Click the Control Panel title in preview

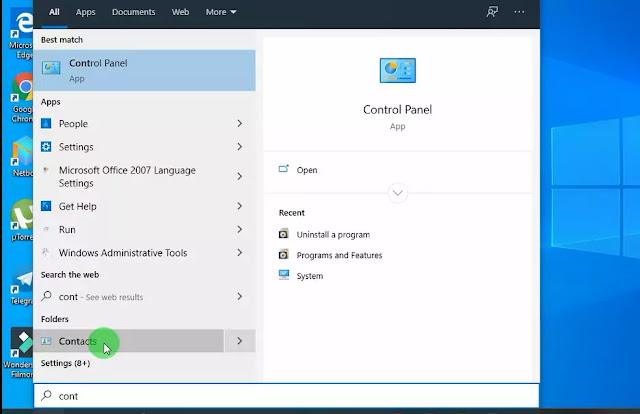pyautogui.click(x=398, y=109)
